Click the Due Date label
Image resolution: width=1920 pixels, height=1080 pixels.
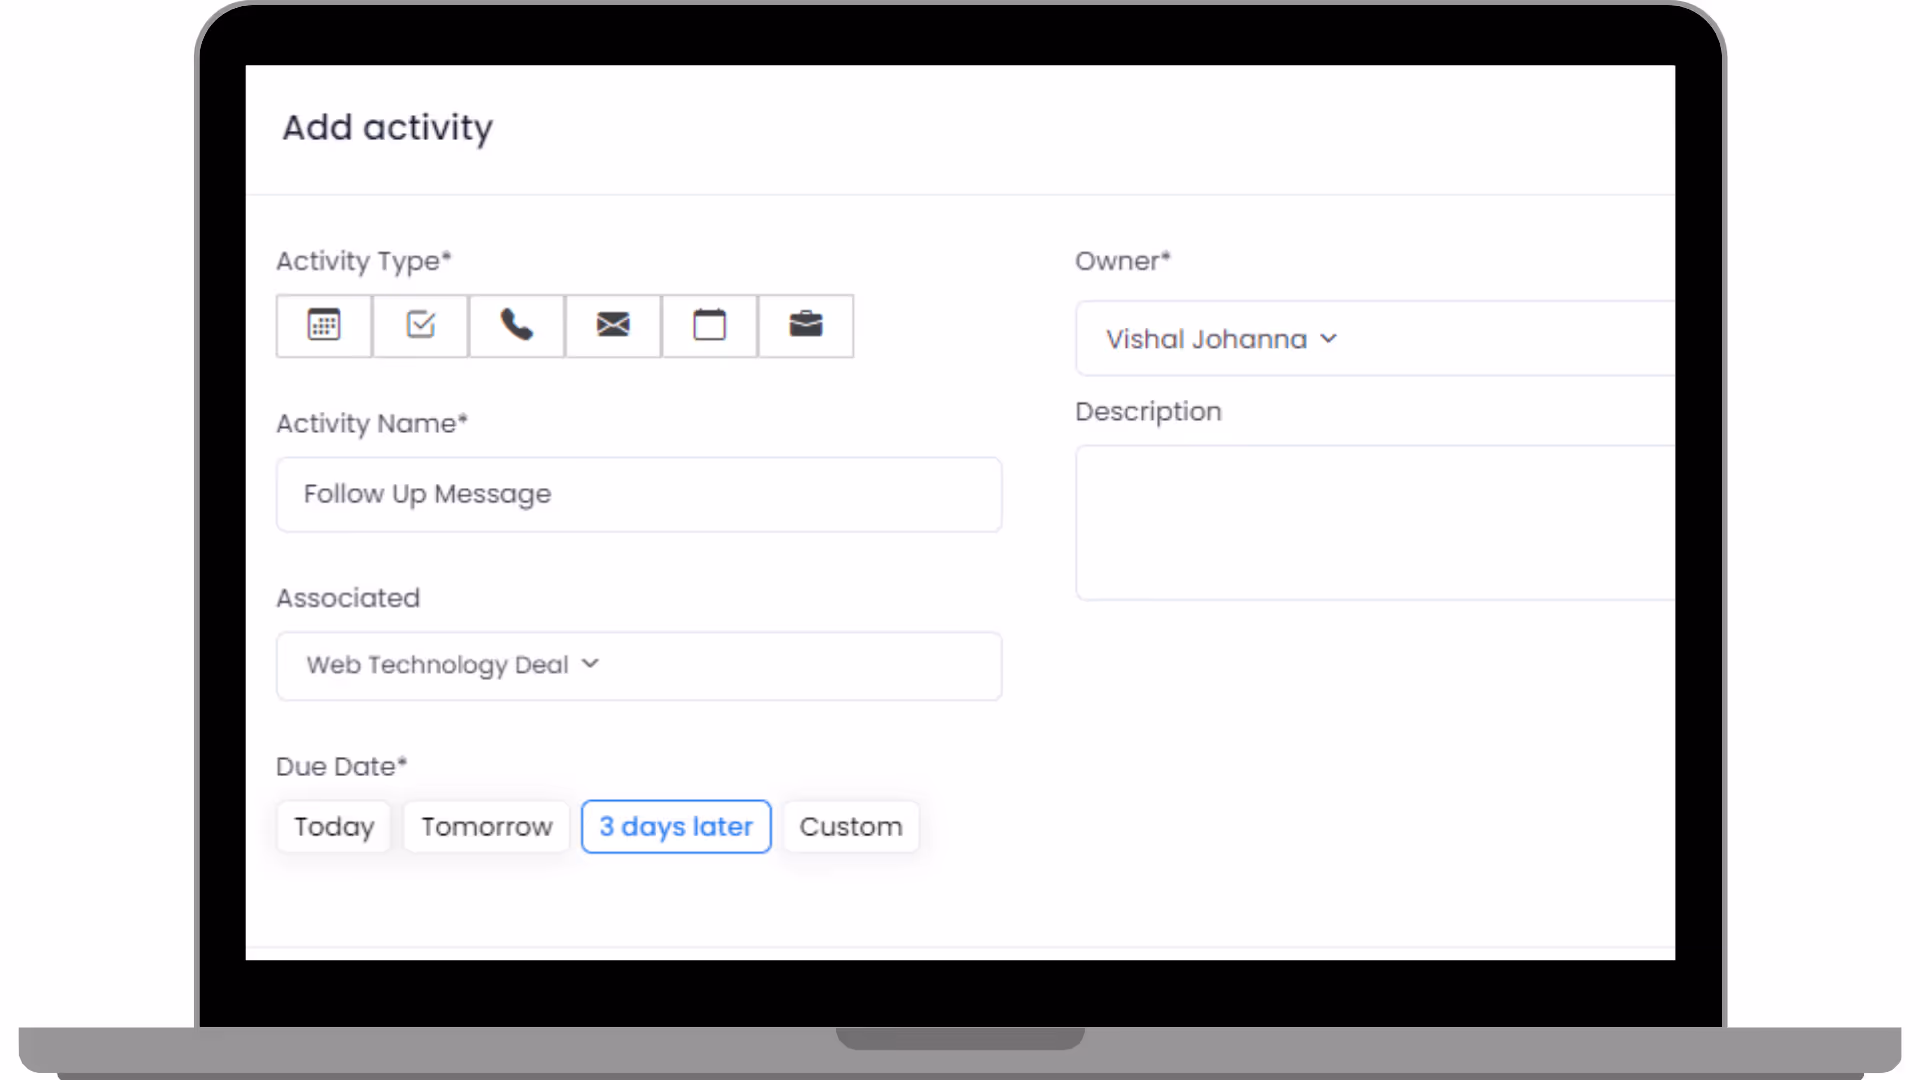(341, 766)
